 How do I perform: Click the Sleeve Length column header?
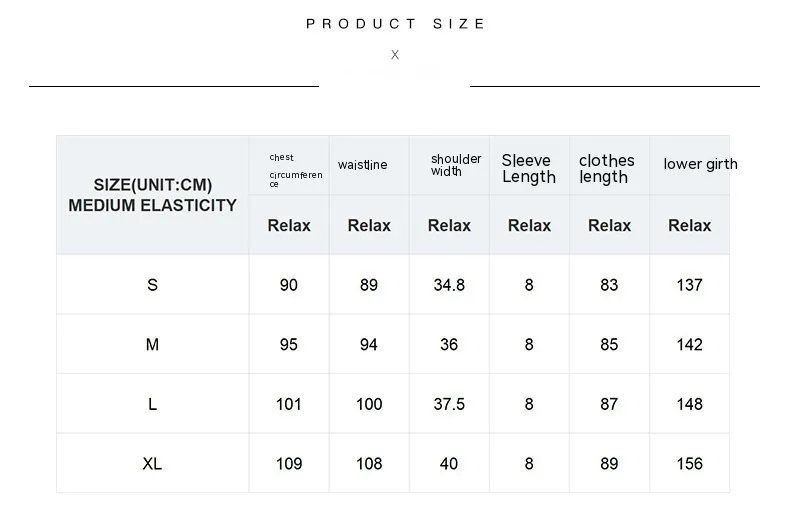[529, 169]
